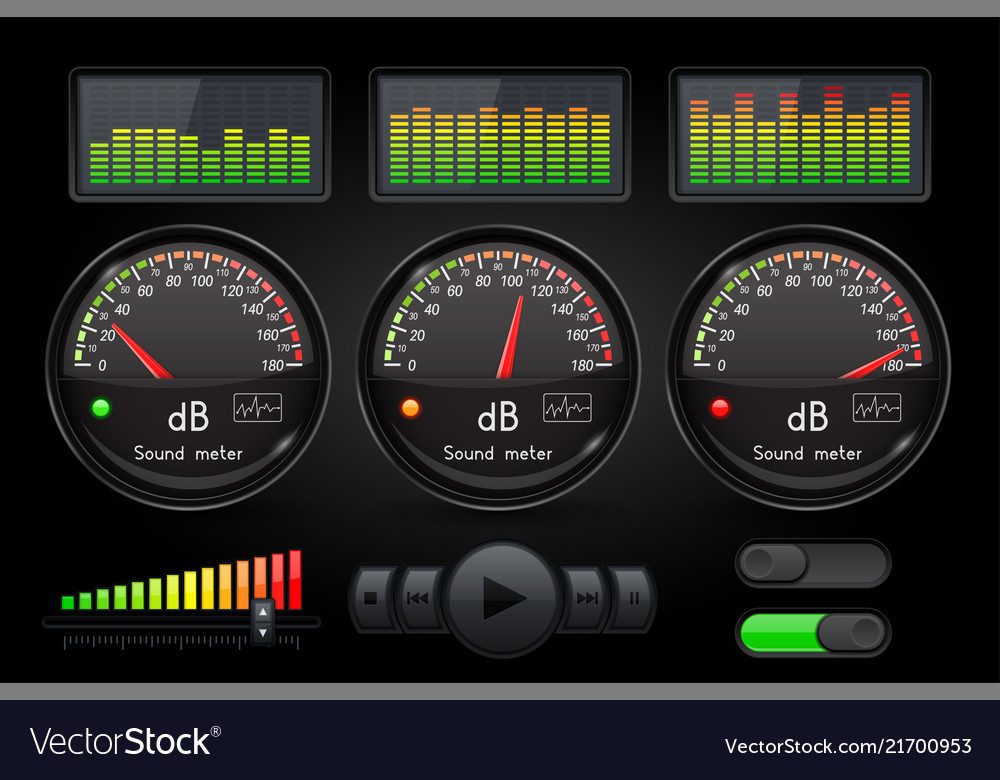Click the orange LED on the middle sound meter
This screenshot has width=1000, height=780.
[x=410, y=406]
